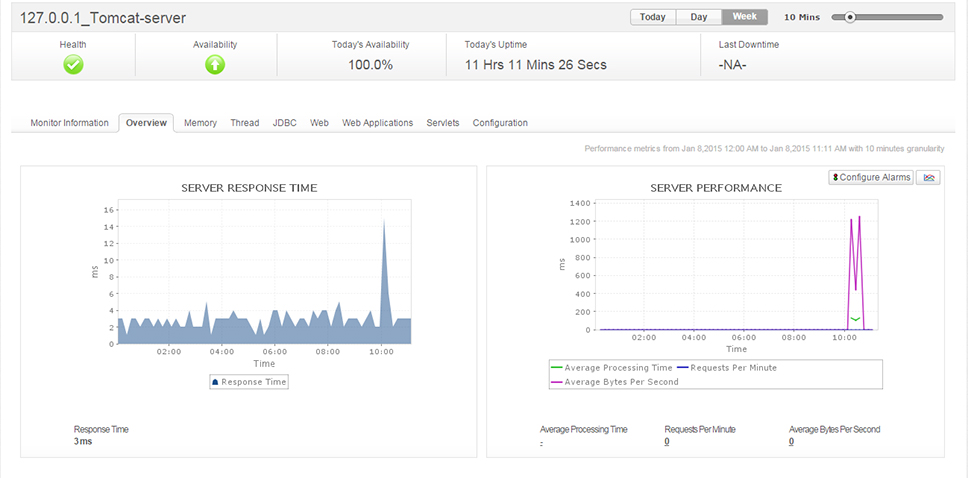968x478 pixels.
Task: Click the SERVER PERFORMANCE chart title
Action: point(716,188)
